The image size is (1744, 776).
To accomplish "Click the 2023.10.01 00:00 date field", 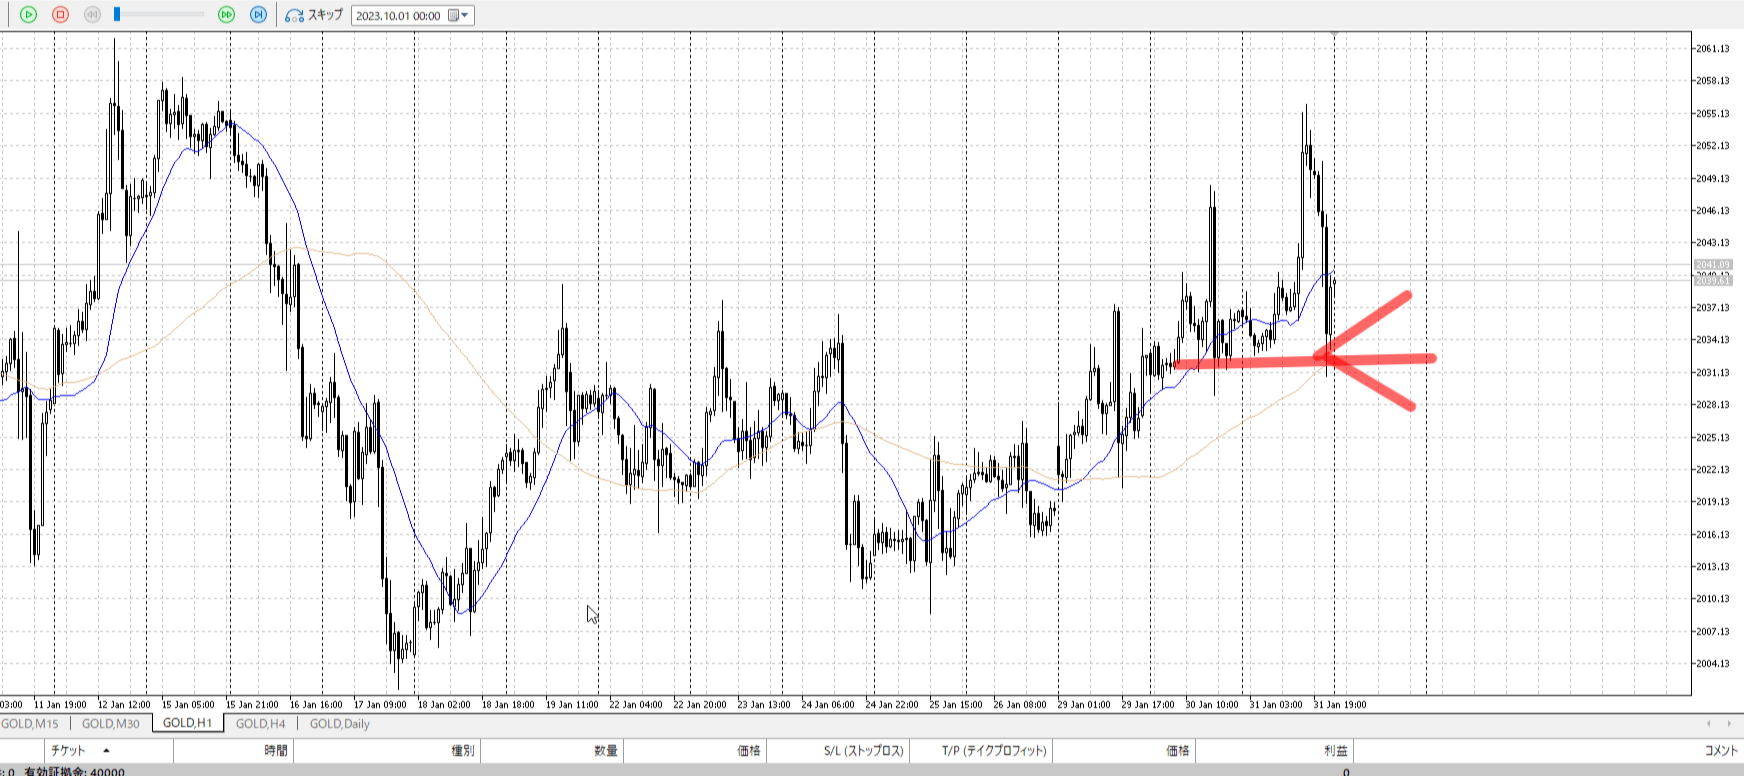I will (x=398, y=16).
